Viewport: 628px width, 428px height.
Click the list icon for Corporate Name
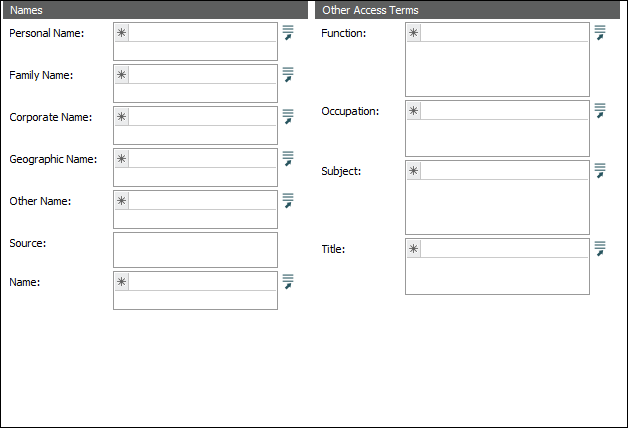click(288, 116)
